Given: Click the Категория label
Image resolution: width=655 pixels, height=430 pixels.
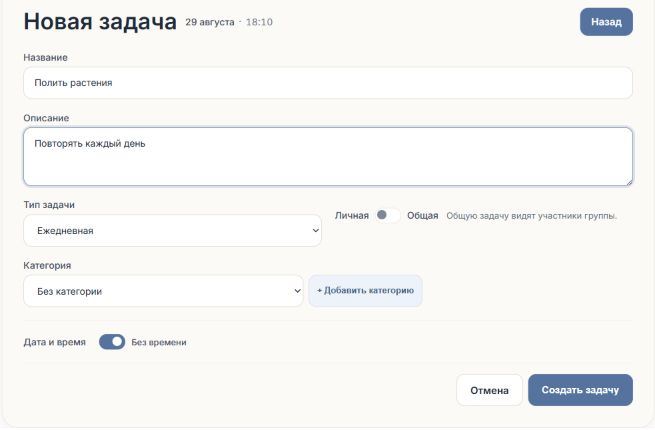Looking at the screenshot, I should pos(47,266).
